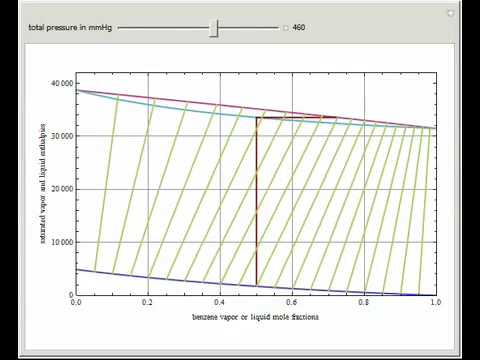The width and height of the screenshot is (480, 360).
Task: Click the x-axis tick label 0.2
Action: (x=147, y=302)
